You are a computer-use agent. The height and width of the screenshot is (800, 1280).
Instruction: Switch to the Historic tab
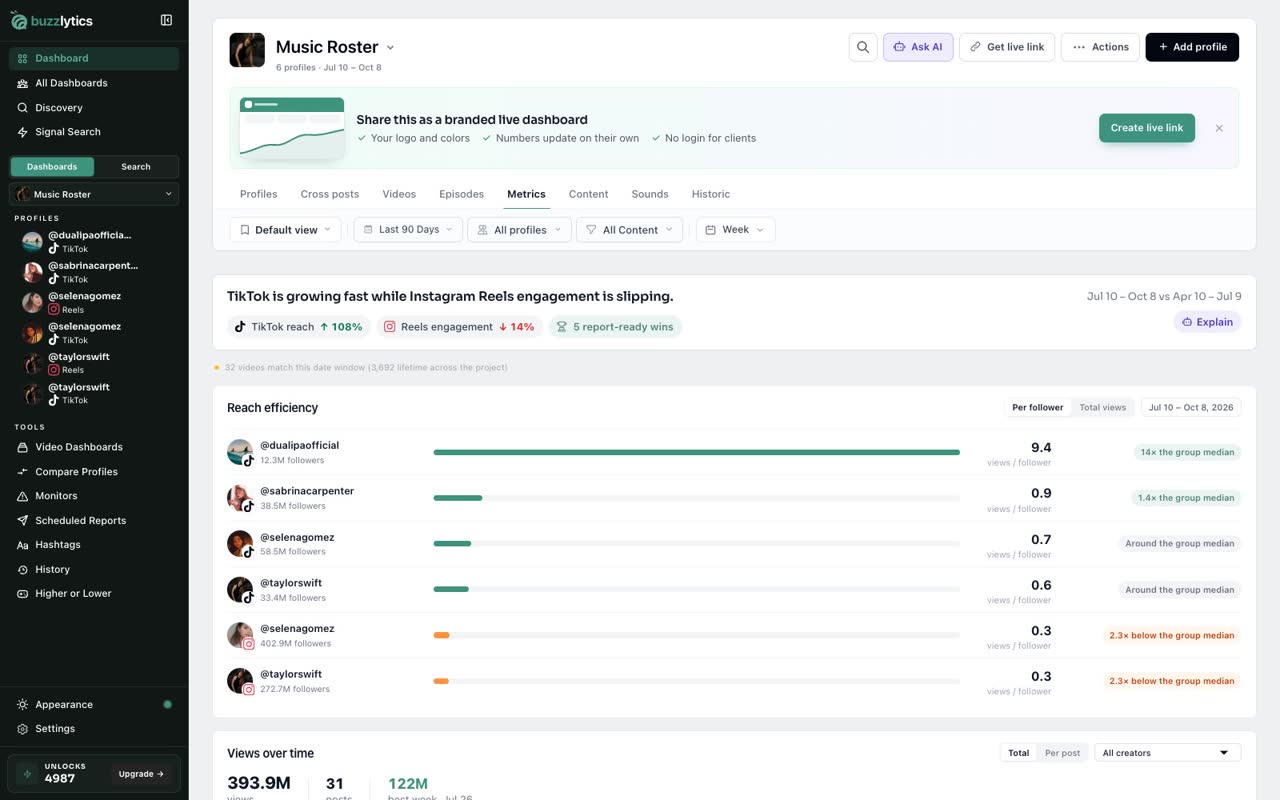tap(711, 194)
